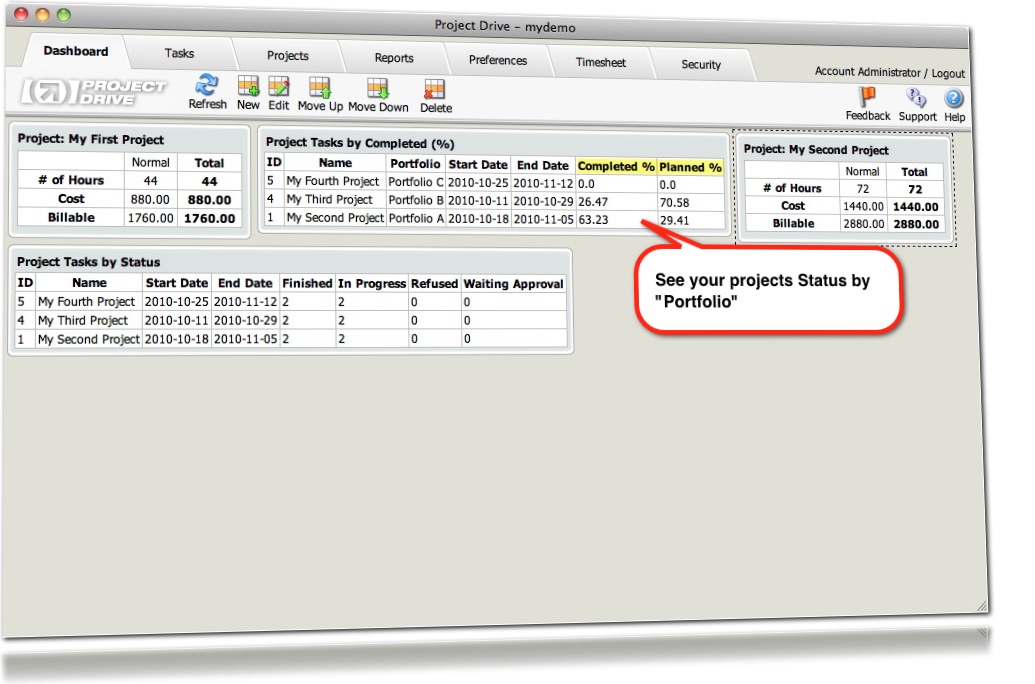Click the 70.58 planned value
Image resolution: width=1035 pixels, height=684 pixels.
[x=675, y=203]
